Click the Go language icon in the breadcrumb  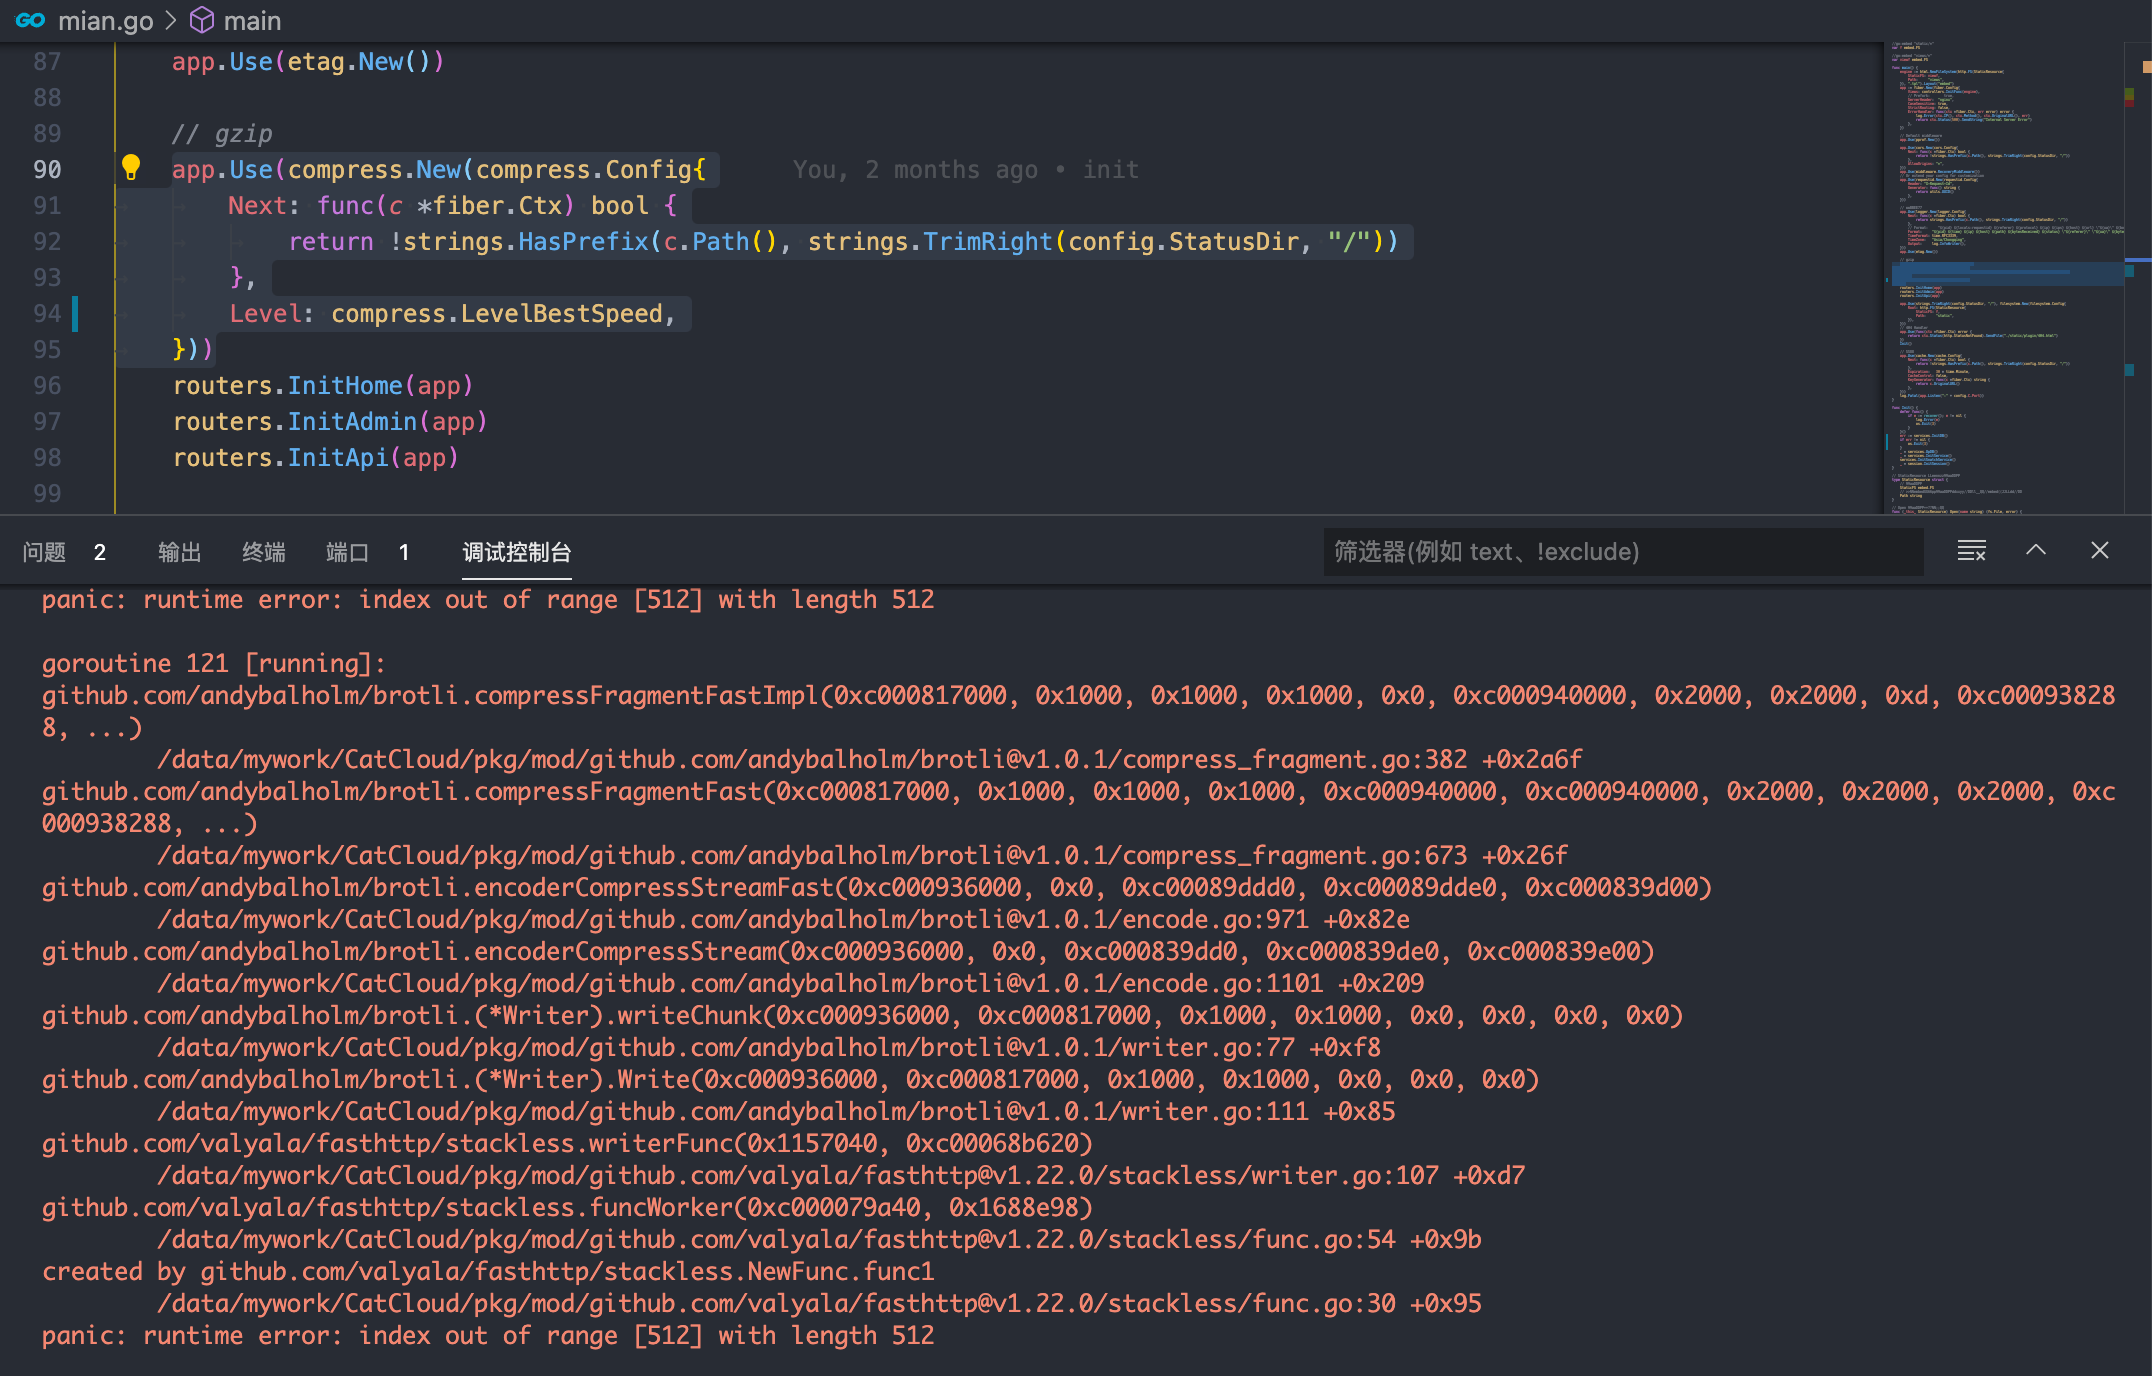tap(31, 20)
